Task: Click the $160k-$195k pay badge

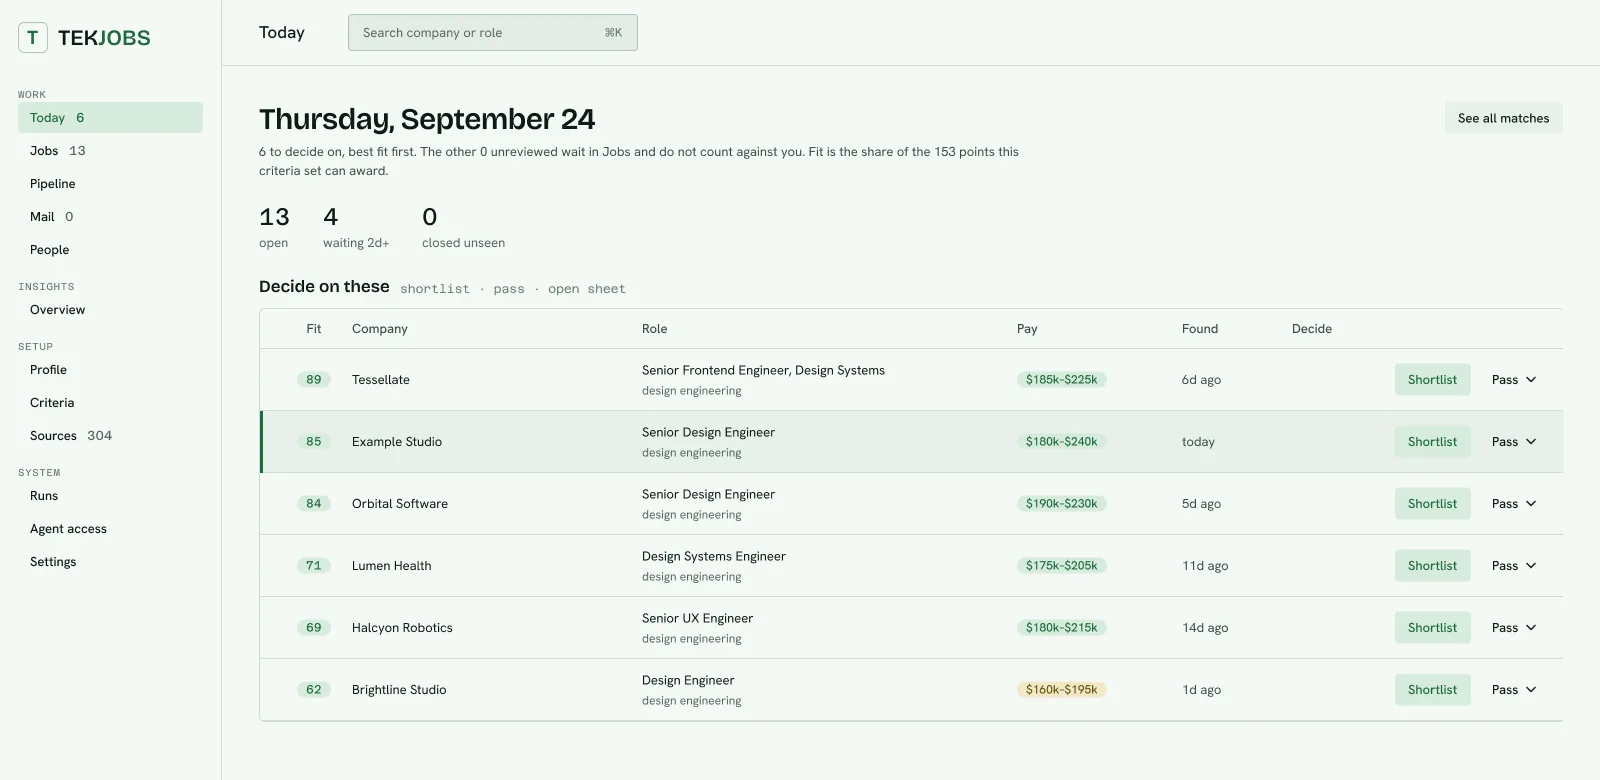Action: [x=1061, y=689]
